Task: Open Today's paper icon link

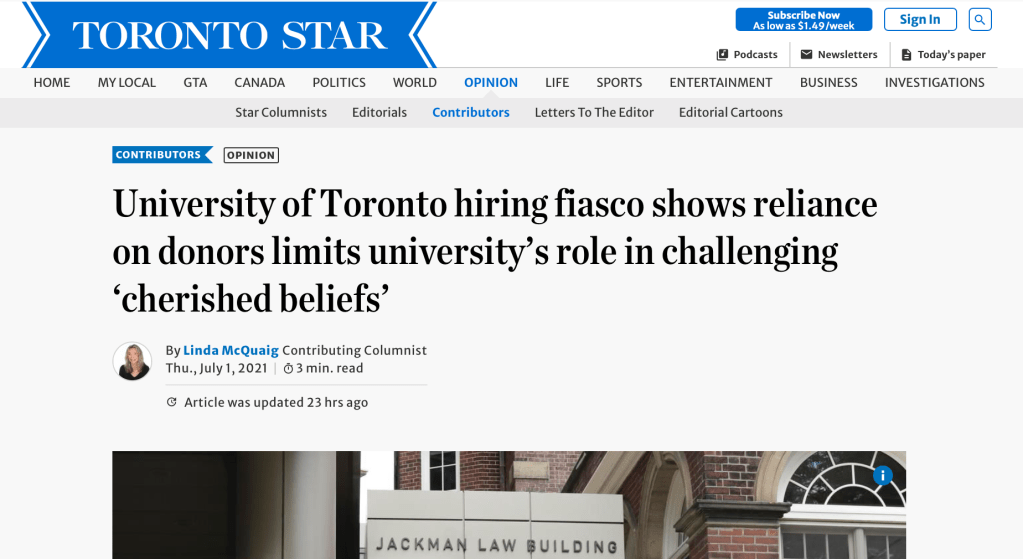Action: coord(906,55)
